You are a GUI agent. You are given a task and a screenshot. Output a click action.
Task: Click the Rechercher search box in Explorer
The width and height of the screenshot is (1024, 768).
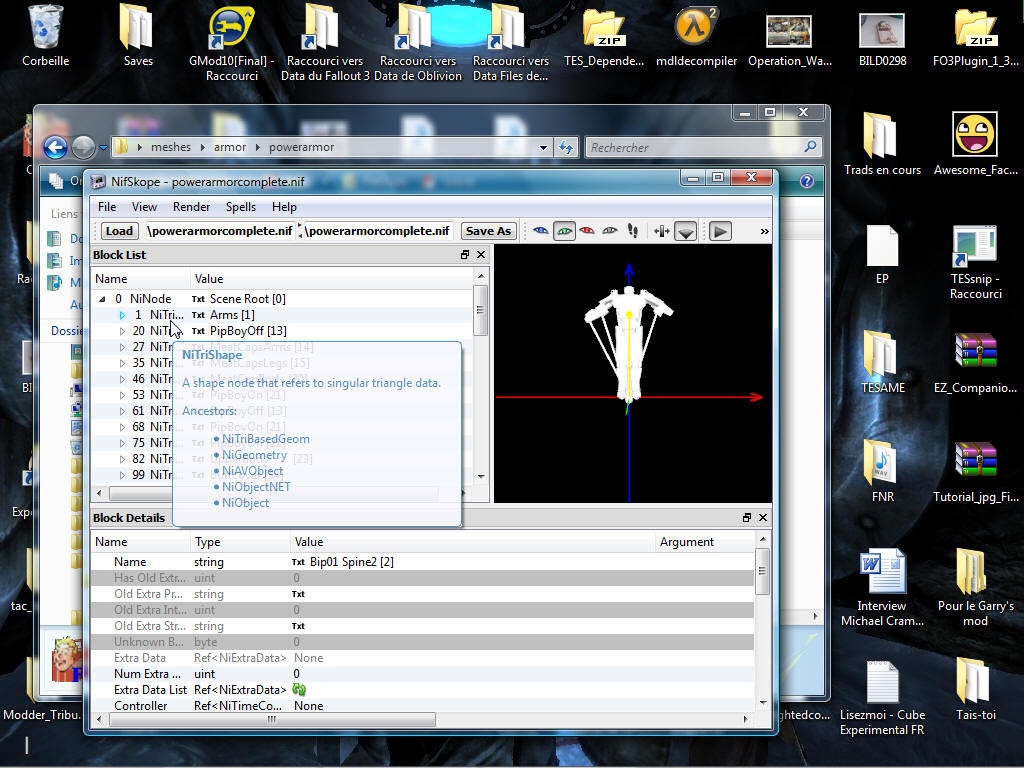(x=702, y=148)
